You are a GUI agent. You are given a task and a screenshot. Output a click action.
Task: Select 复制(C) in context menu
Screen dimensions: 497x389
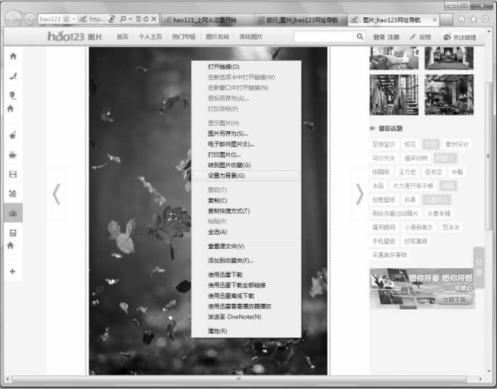[247, 200]
